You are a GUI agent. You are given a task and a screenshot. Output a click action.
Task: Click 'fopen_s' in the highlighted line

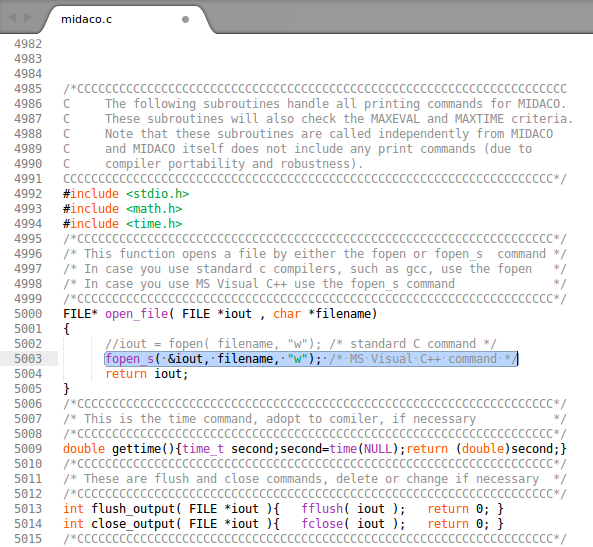click(129, 359)
